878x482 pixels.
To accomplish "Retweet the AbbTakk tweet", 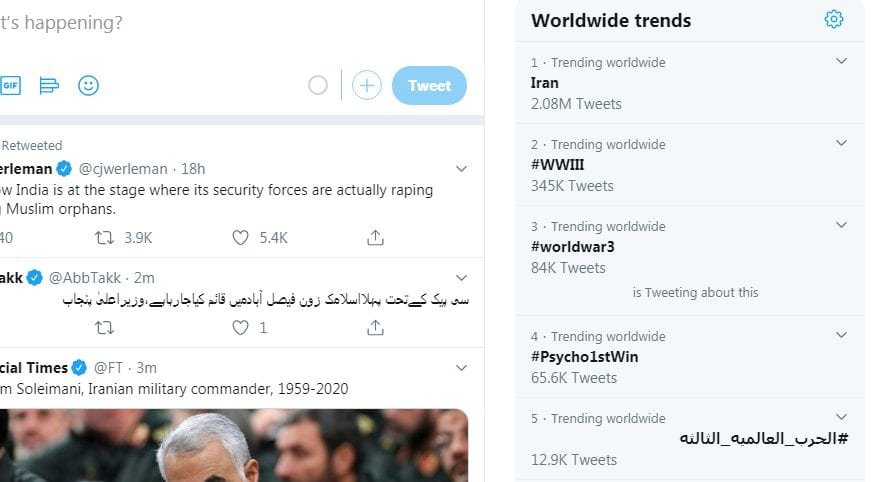I will [104, 328].
